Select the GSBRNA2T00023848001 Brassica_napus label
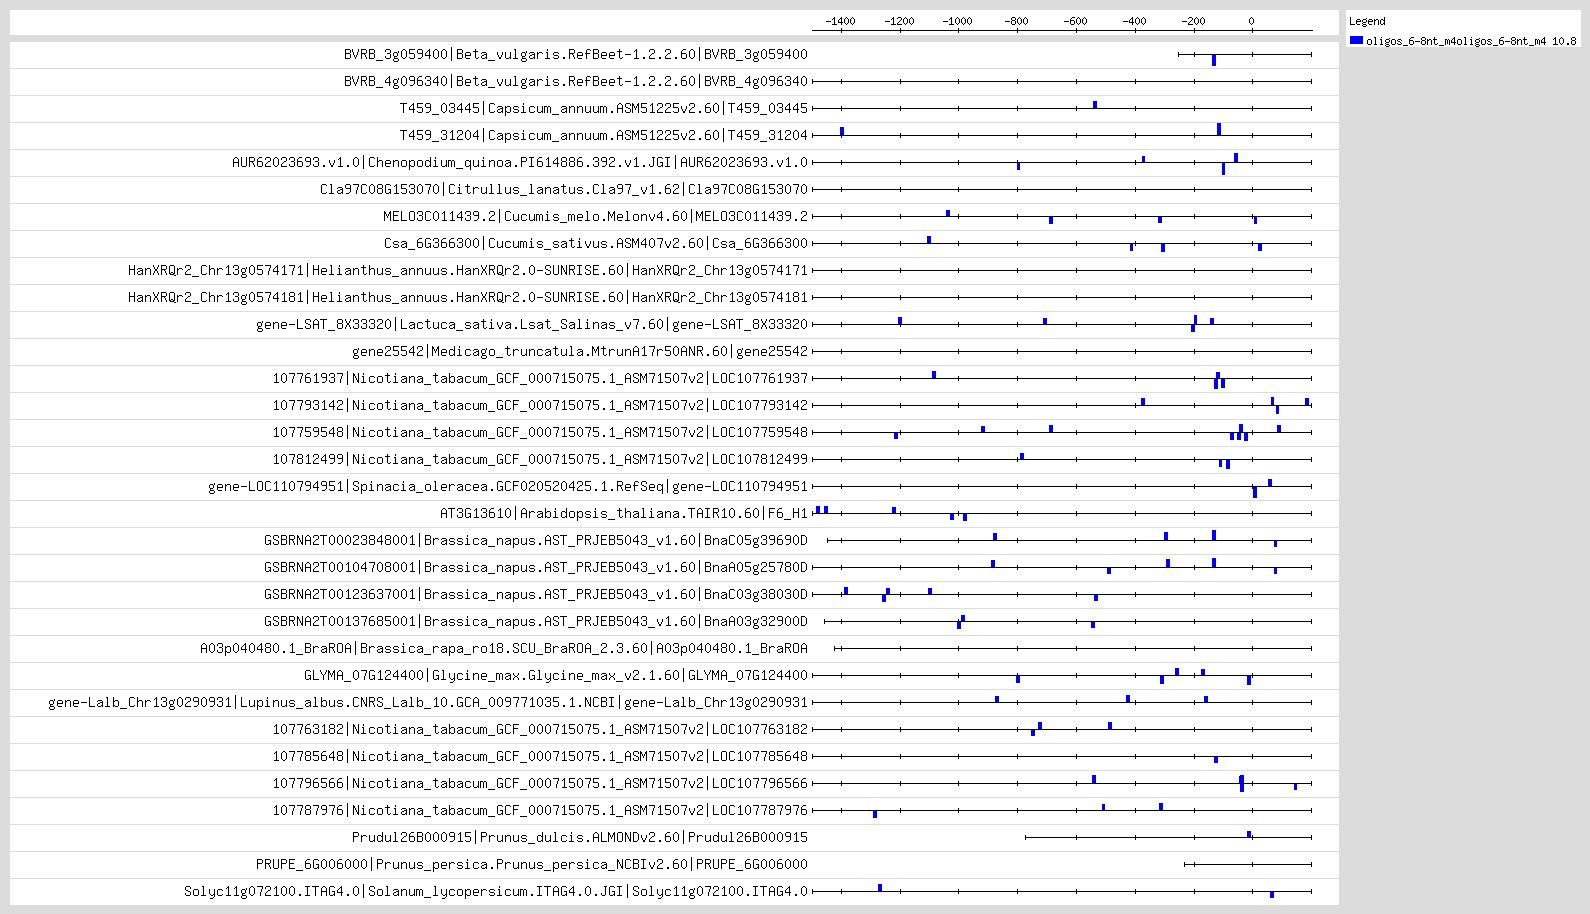Screen dimensions: 1590x914 coord(536,540)
